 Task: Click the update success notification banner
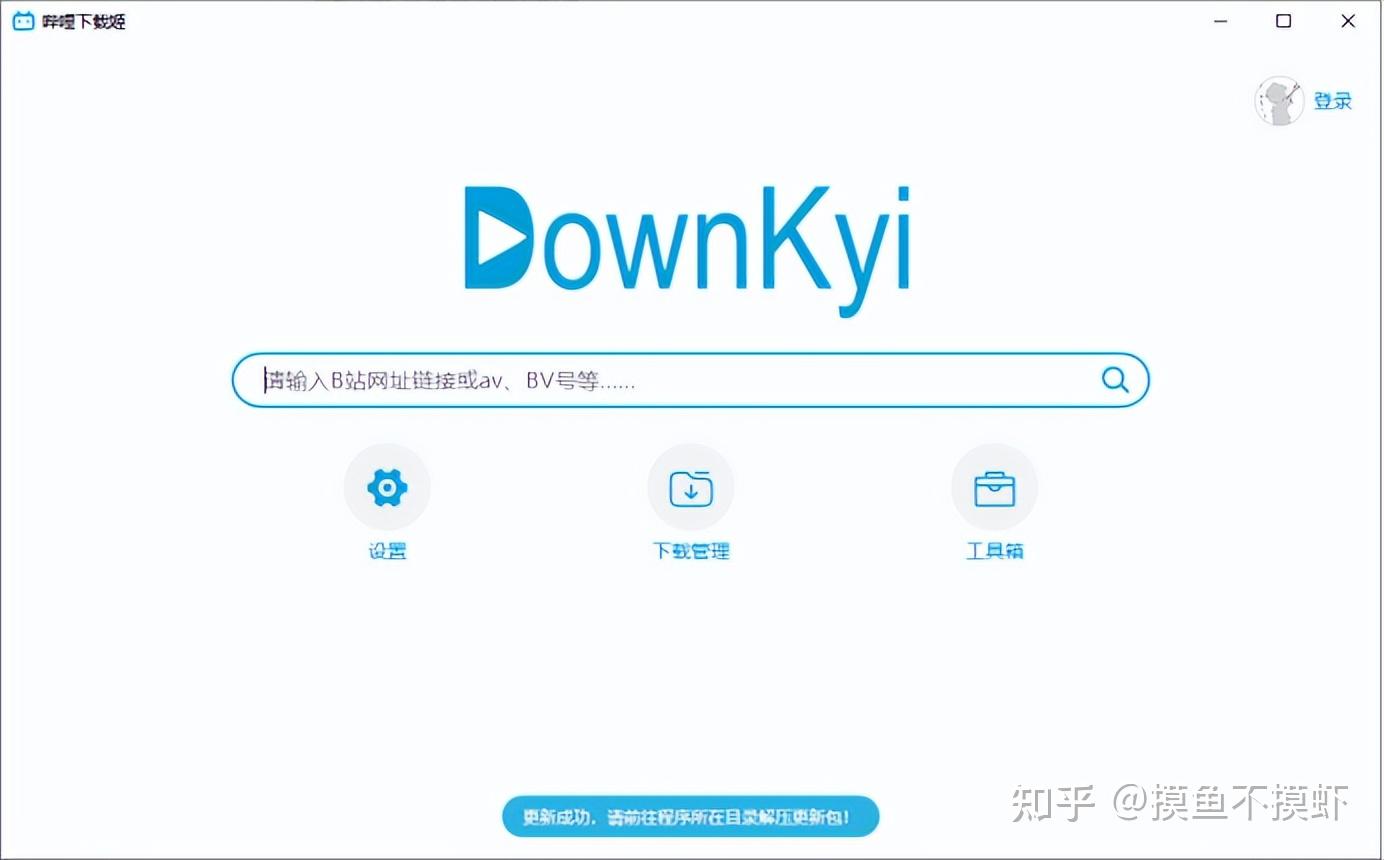(690, 816)
